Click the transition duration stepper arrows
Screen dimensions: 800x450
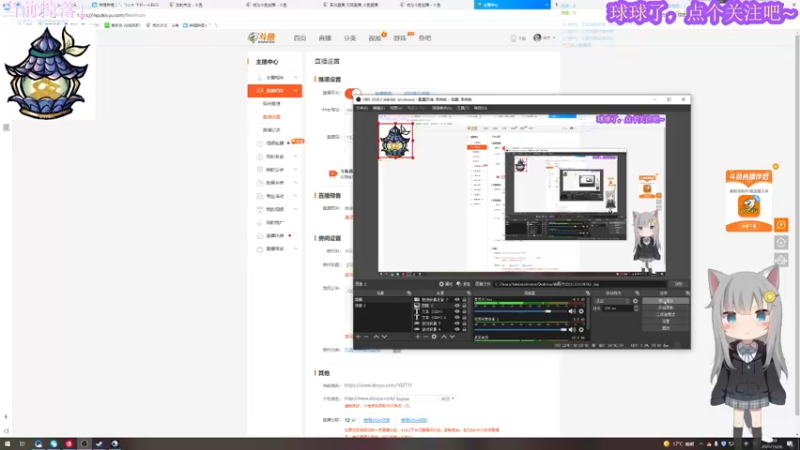[636, 308]
